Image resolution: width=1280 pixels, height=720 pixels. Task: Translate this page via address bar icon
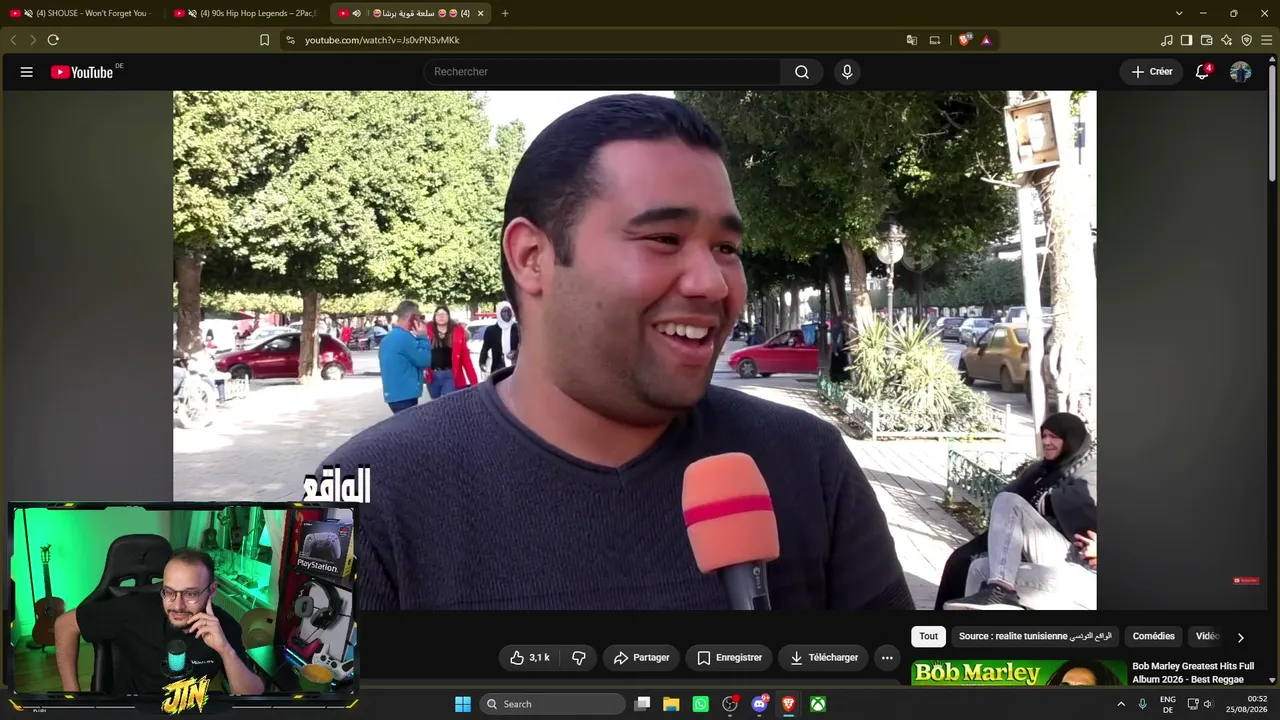[912, 40]
